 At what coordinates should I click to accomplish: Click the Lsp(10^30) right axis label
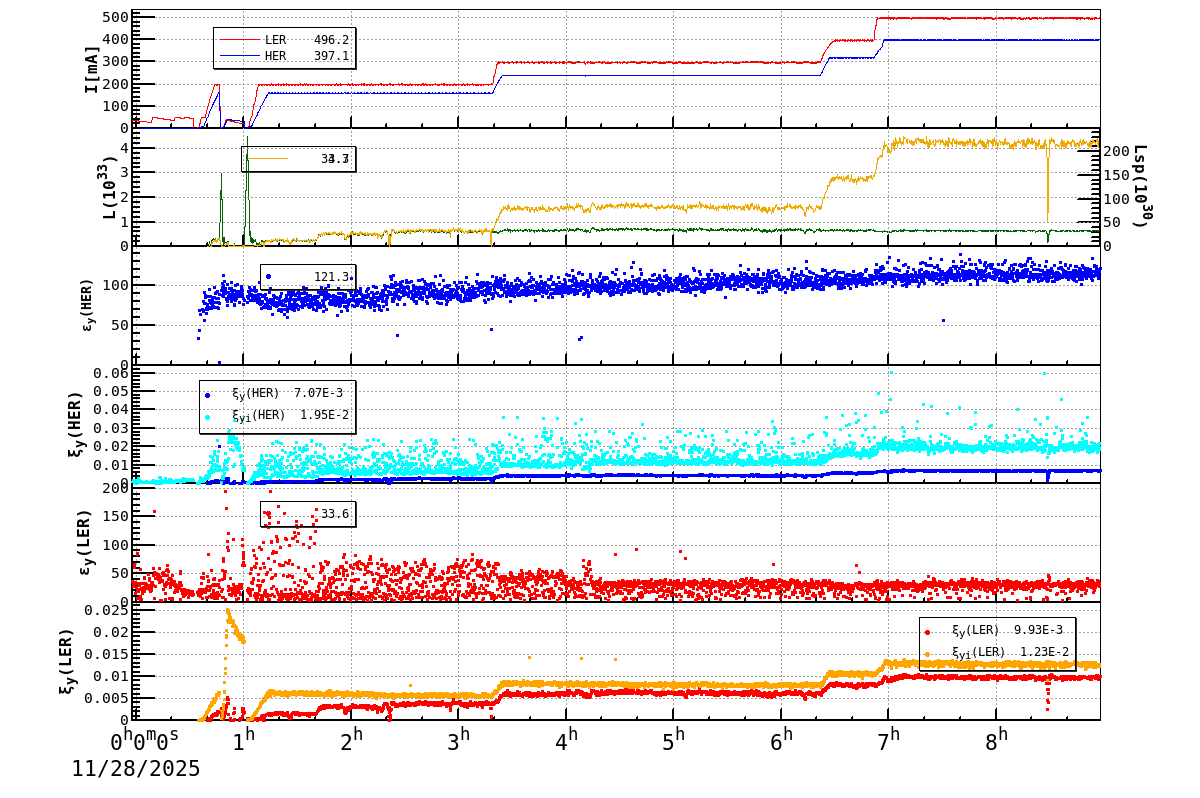click(1141, 186)
